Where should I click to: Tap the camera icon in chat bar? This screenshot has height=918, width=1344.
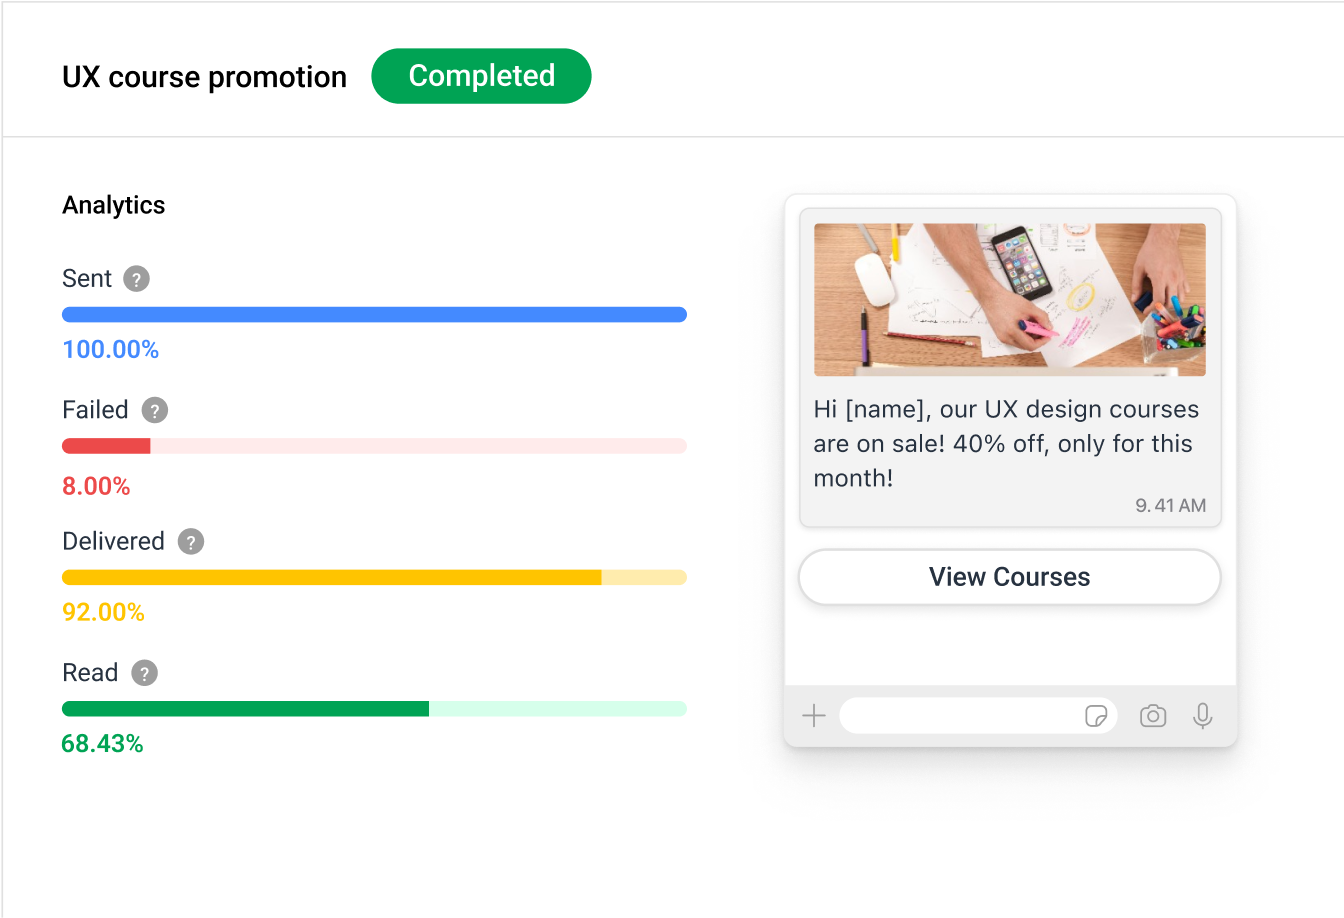click(x=1153, y=716)
